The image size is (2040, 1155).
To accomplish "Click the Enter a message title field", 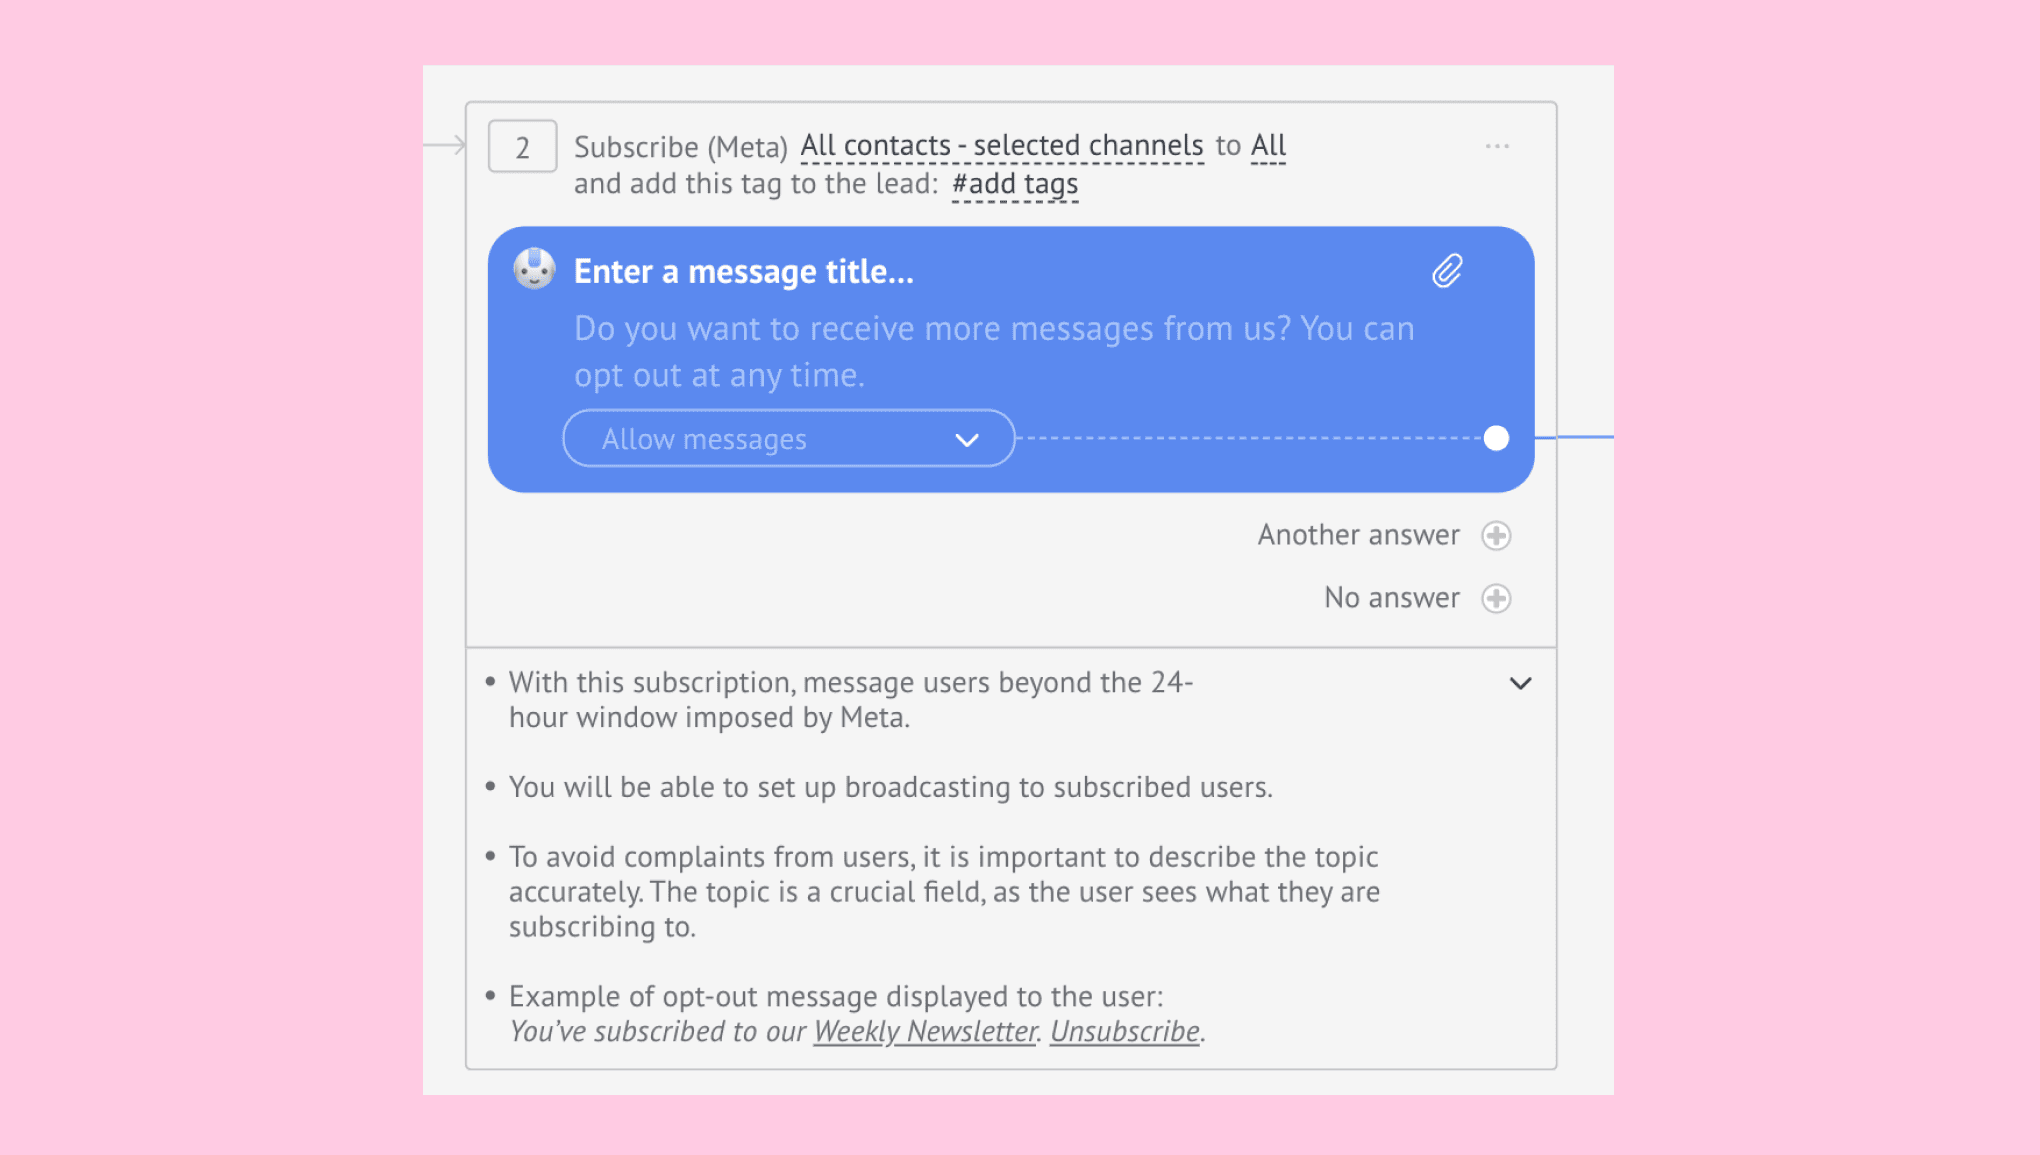I will 744,272.
